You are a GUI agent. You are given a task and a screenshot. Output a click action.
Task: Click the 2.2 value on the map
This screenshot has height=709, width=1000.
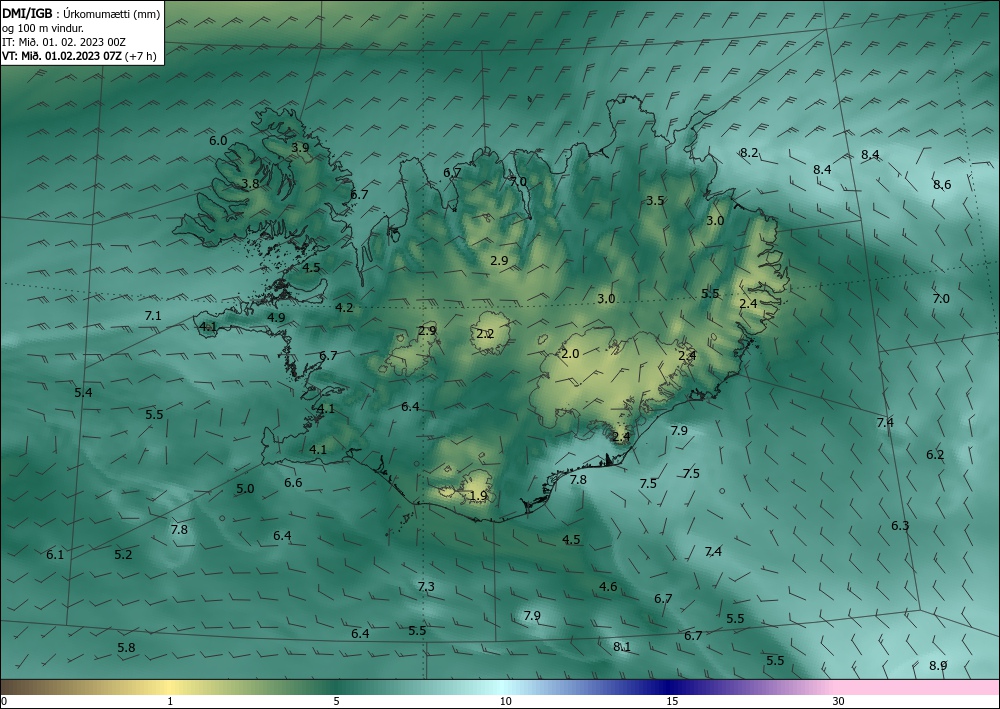[485, 333]
